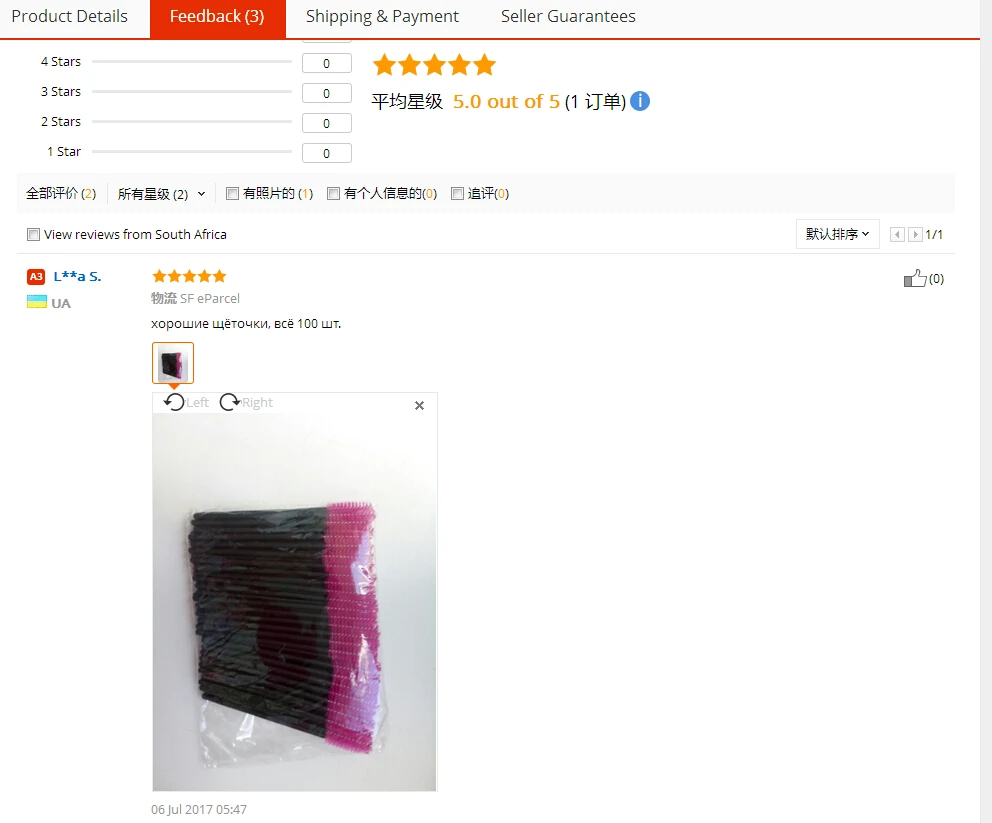This screenshot has height=823, width=992.
Task: Open the Shipping & Payment tab
Action: coord(382,16)
